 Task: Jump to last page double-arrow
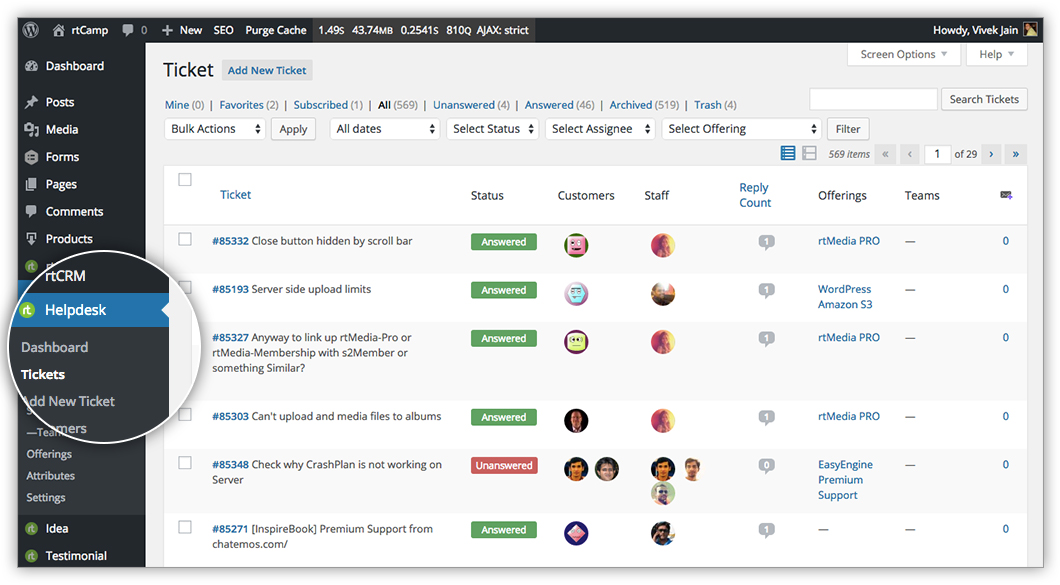tap(1017, 154)
